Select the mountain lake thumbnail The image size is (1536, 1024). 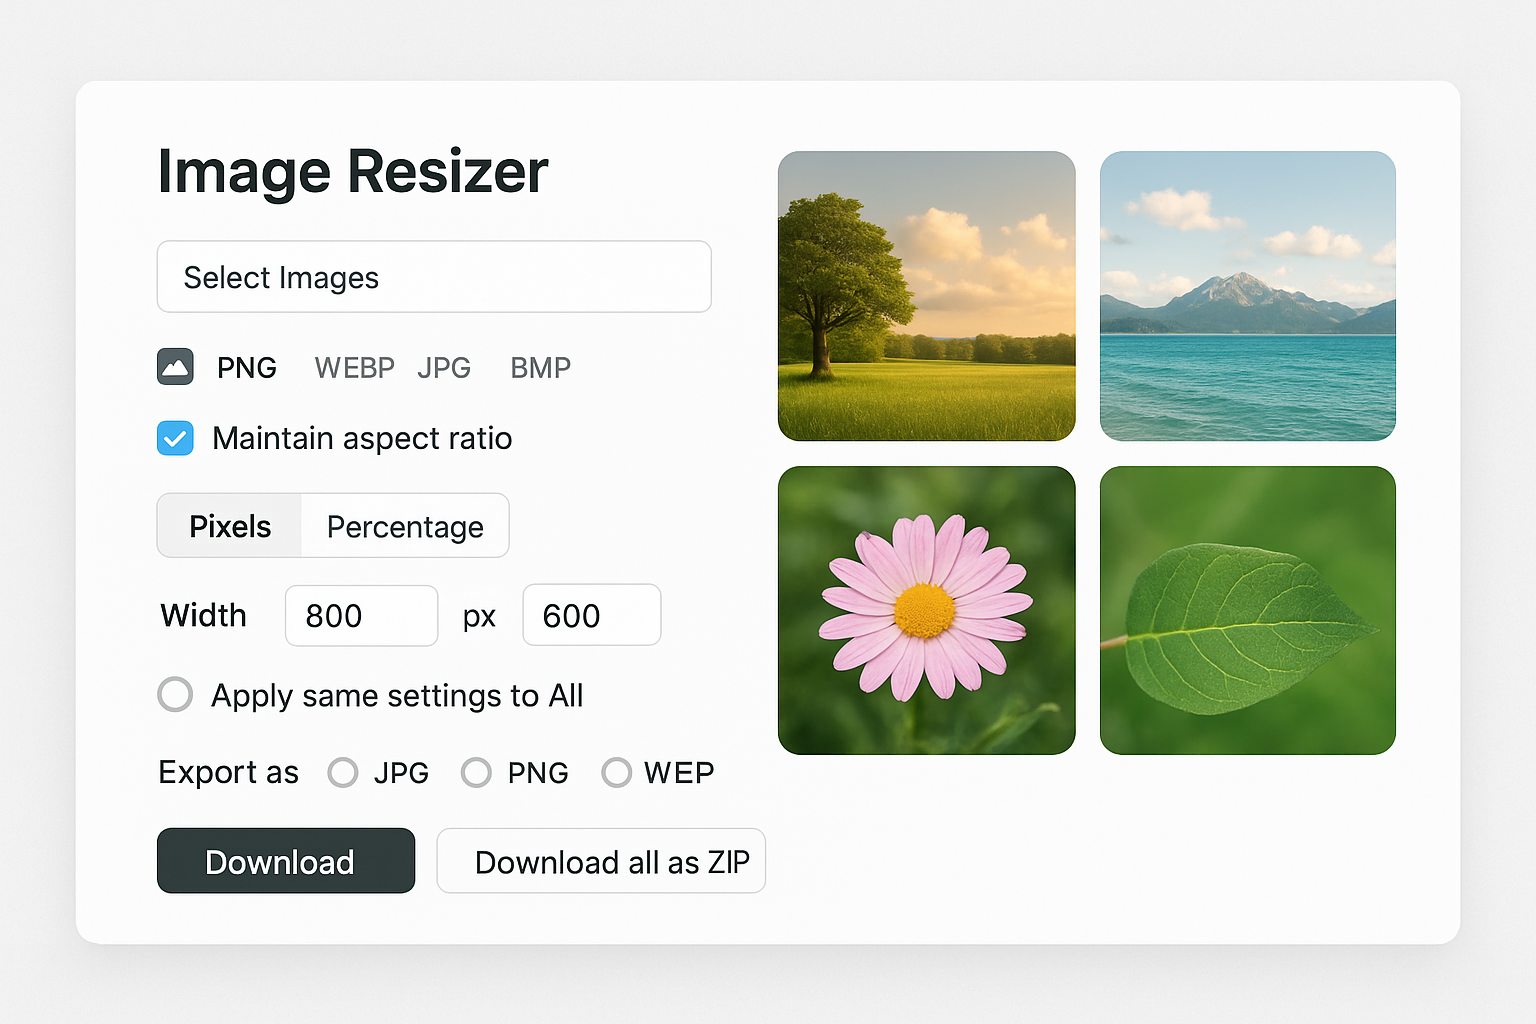coord(1247,296)
